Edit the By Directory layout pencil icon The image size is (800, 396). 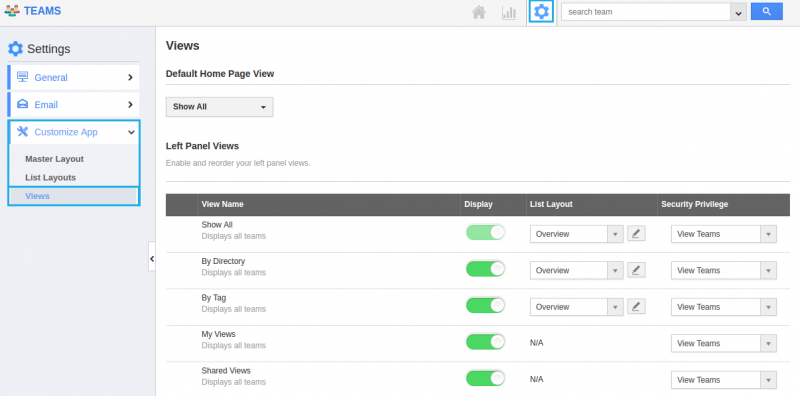[x=636, y=270]
